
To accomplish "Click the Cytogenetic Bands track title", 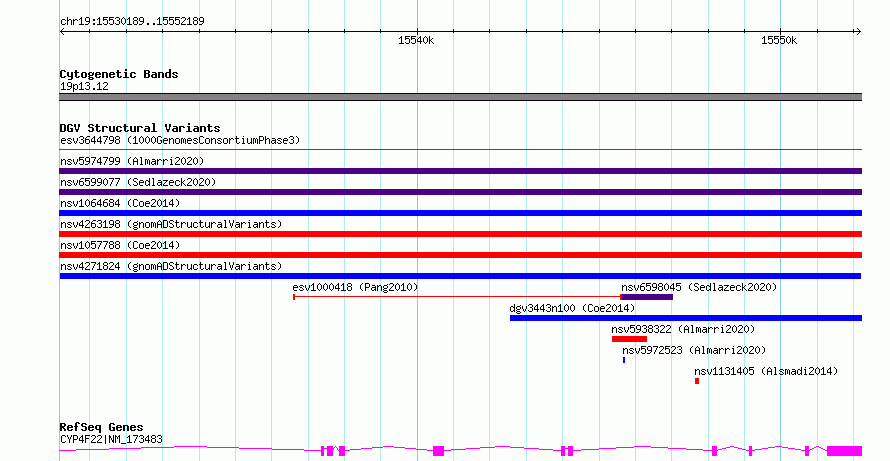I will point(119,74).
